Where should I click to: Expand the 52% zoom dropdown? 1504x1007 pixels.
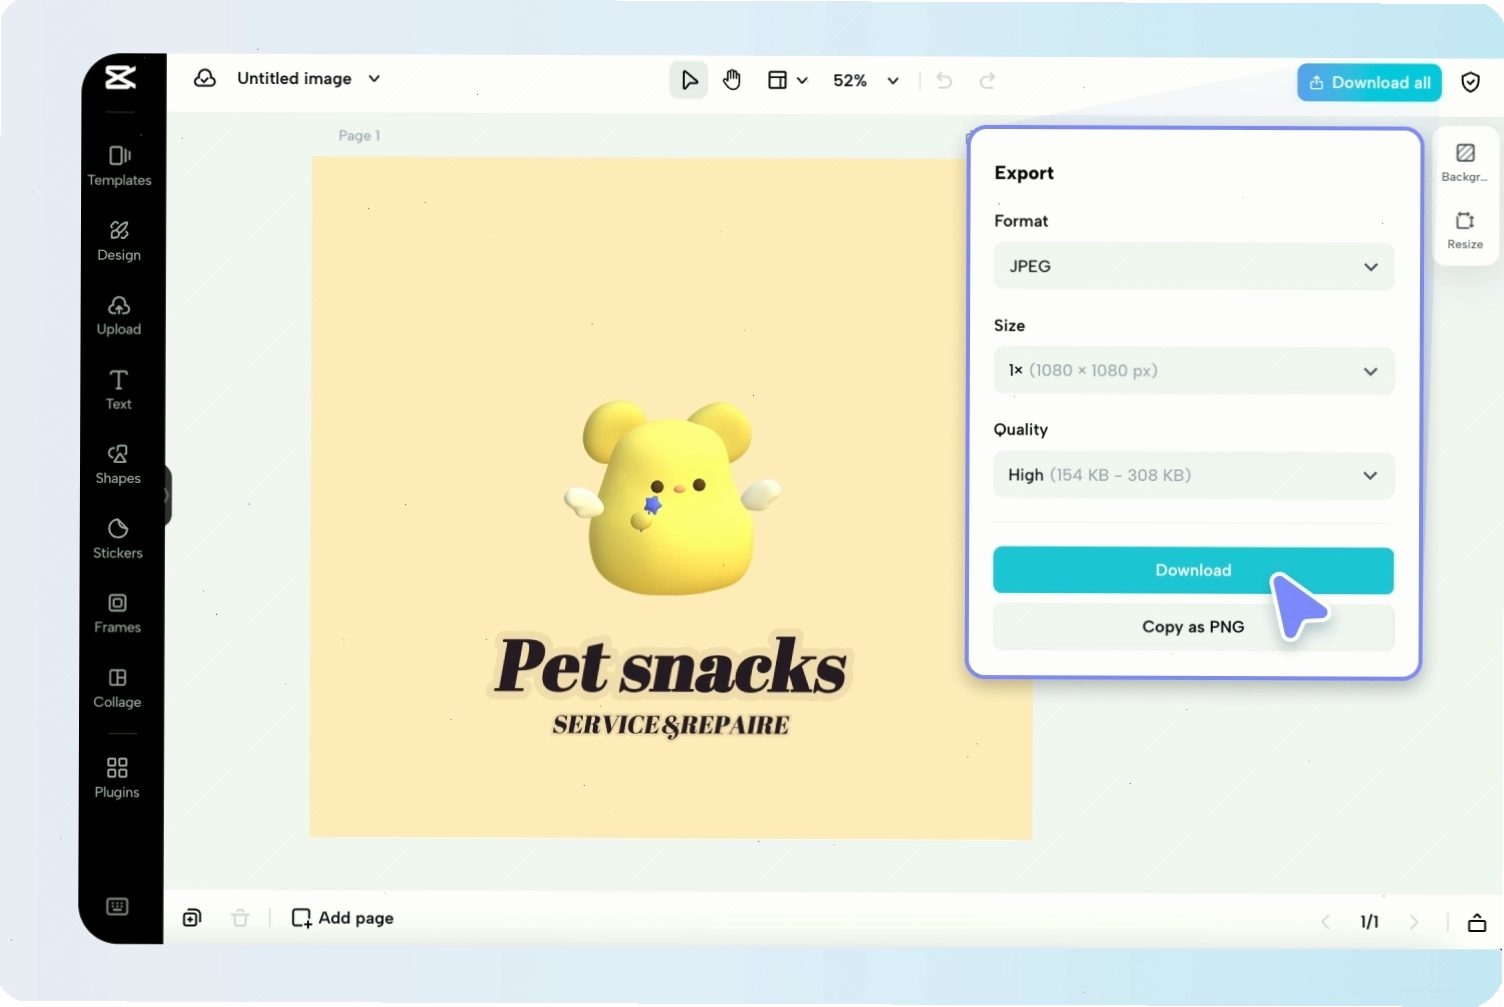pyautogui.click(x=866, y=80)
